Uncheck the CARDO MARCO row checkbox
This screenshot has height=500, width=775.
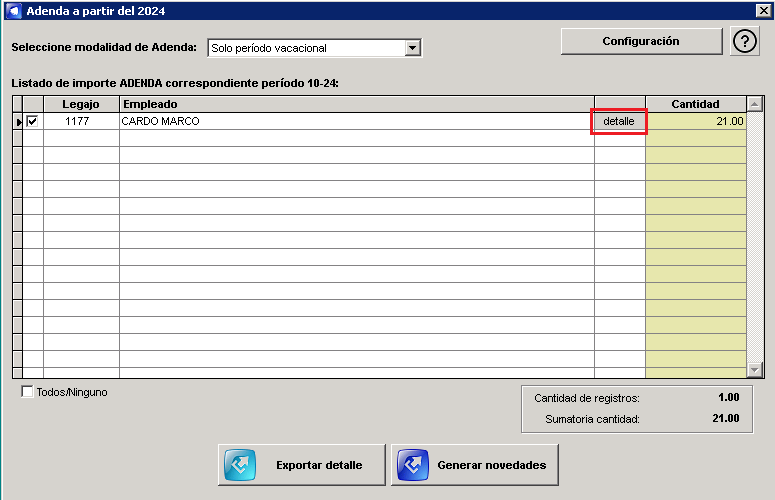point(32,121)
